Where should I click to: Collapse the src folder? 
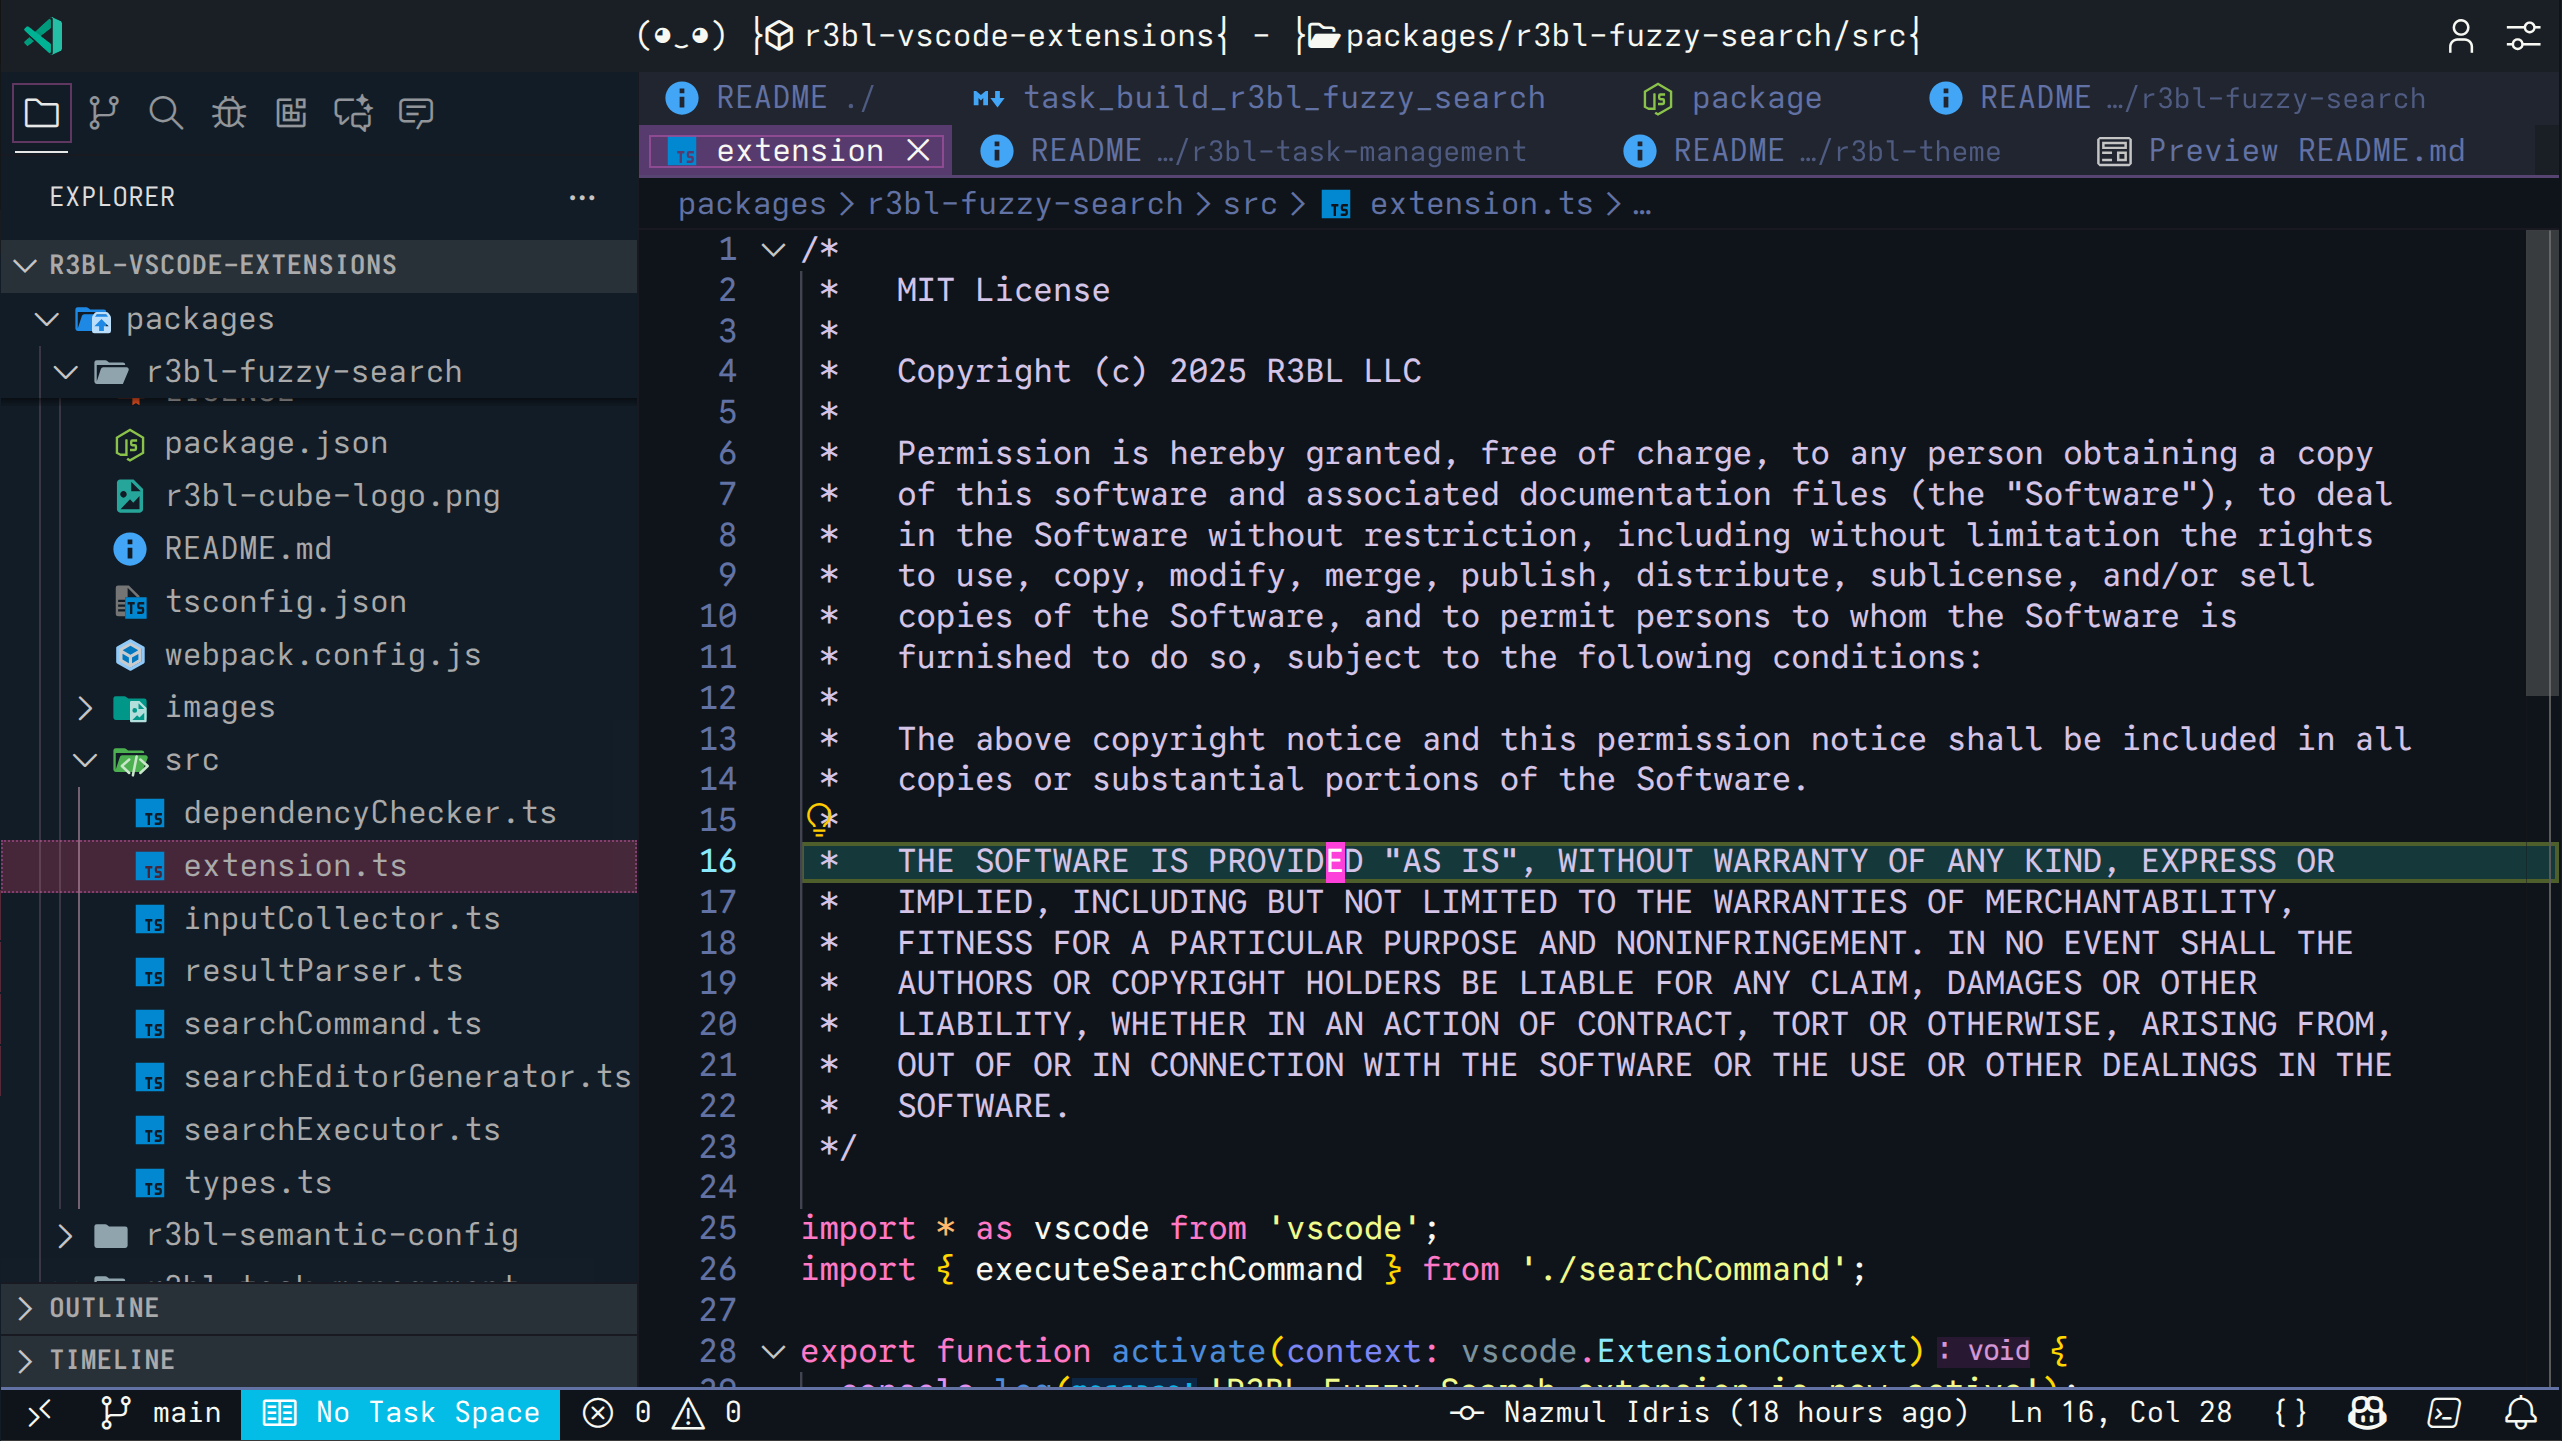(84, 760)
